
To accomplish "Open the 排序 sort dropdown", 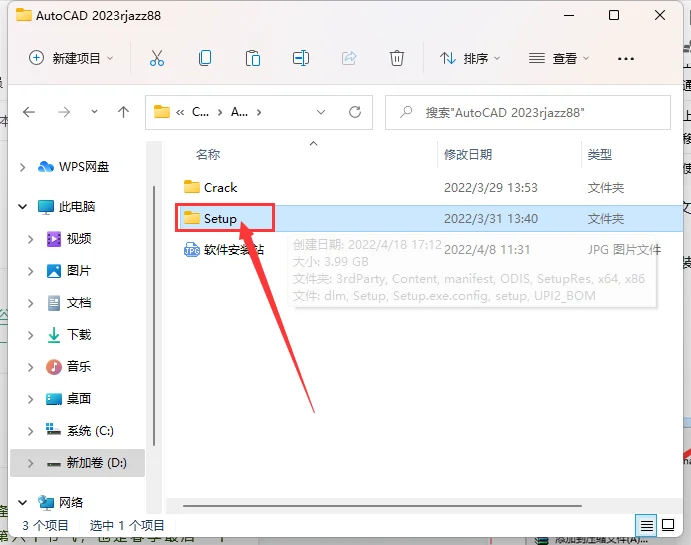I will (470, 58).
